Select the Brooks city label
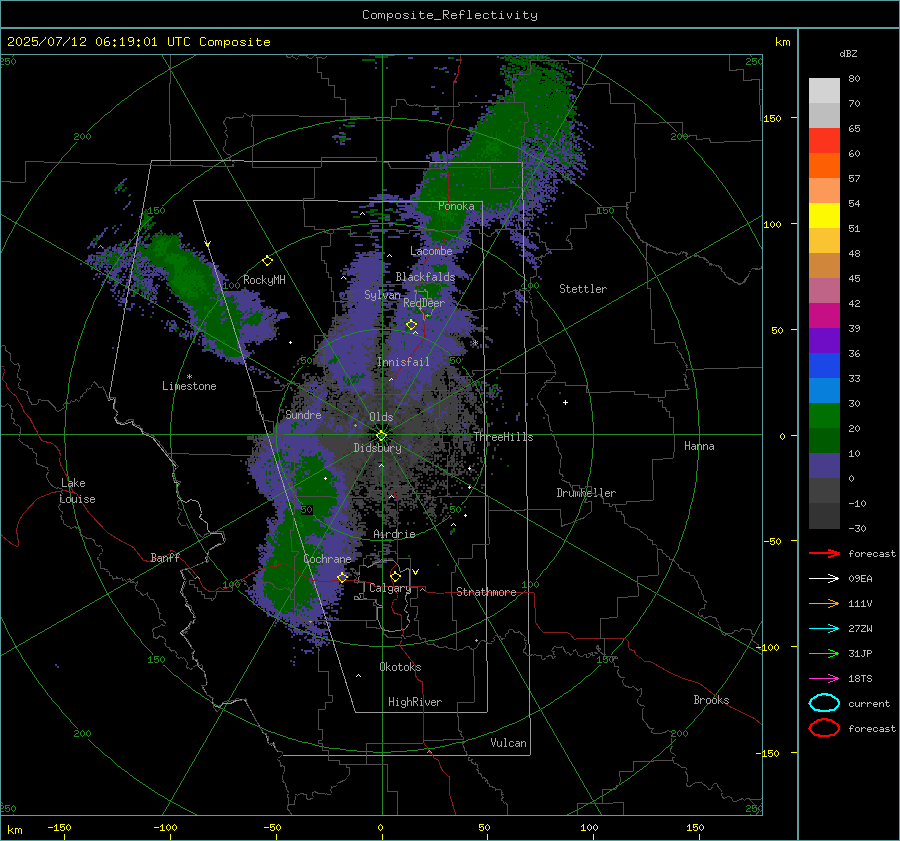Viewport: 900px width, 841px height. pos(711,700)
